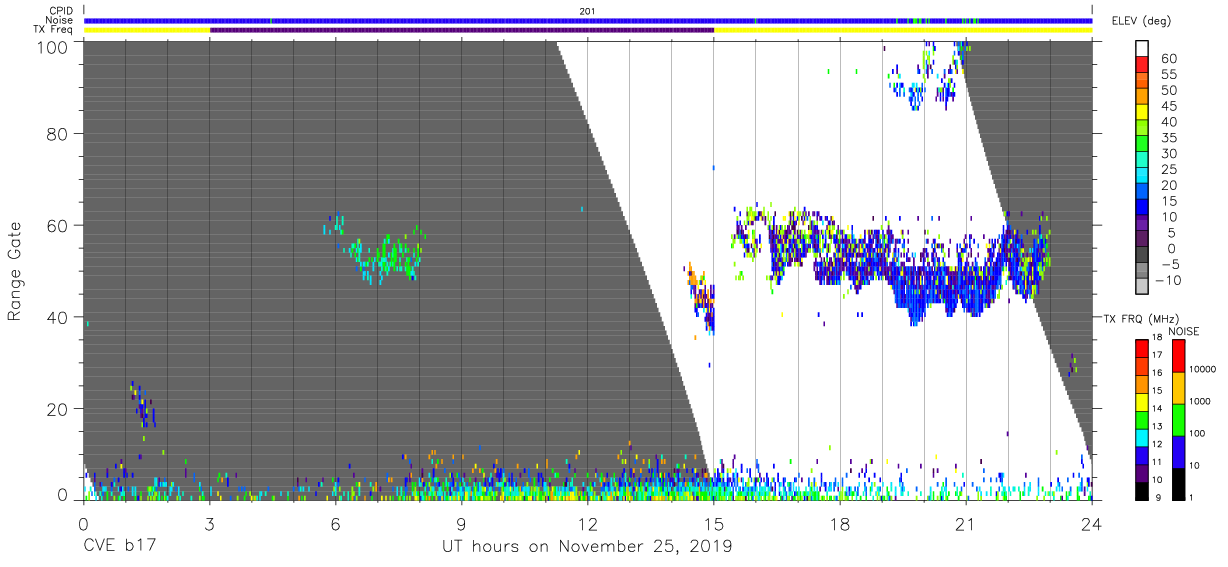
Task: Click the 'NOISE' legend title
Action: (x=1183, y=331)
